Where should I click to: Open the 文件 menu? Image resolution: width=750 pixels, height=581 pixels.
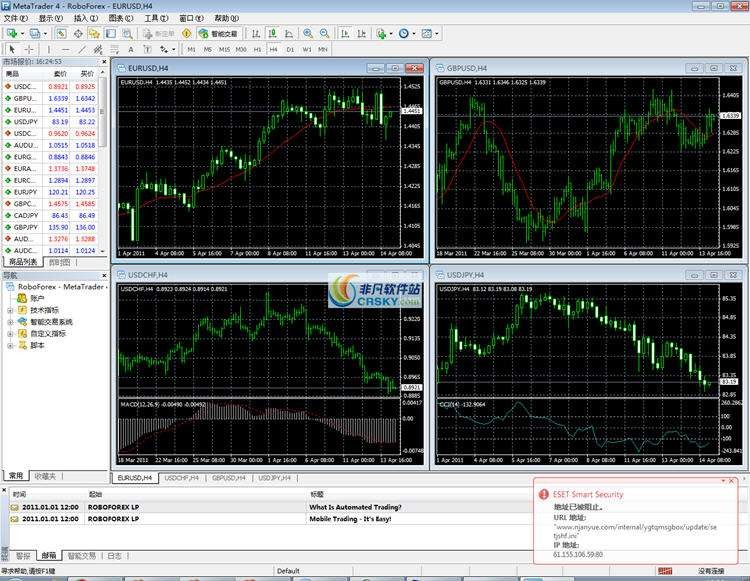pos(15,18)
